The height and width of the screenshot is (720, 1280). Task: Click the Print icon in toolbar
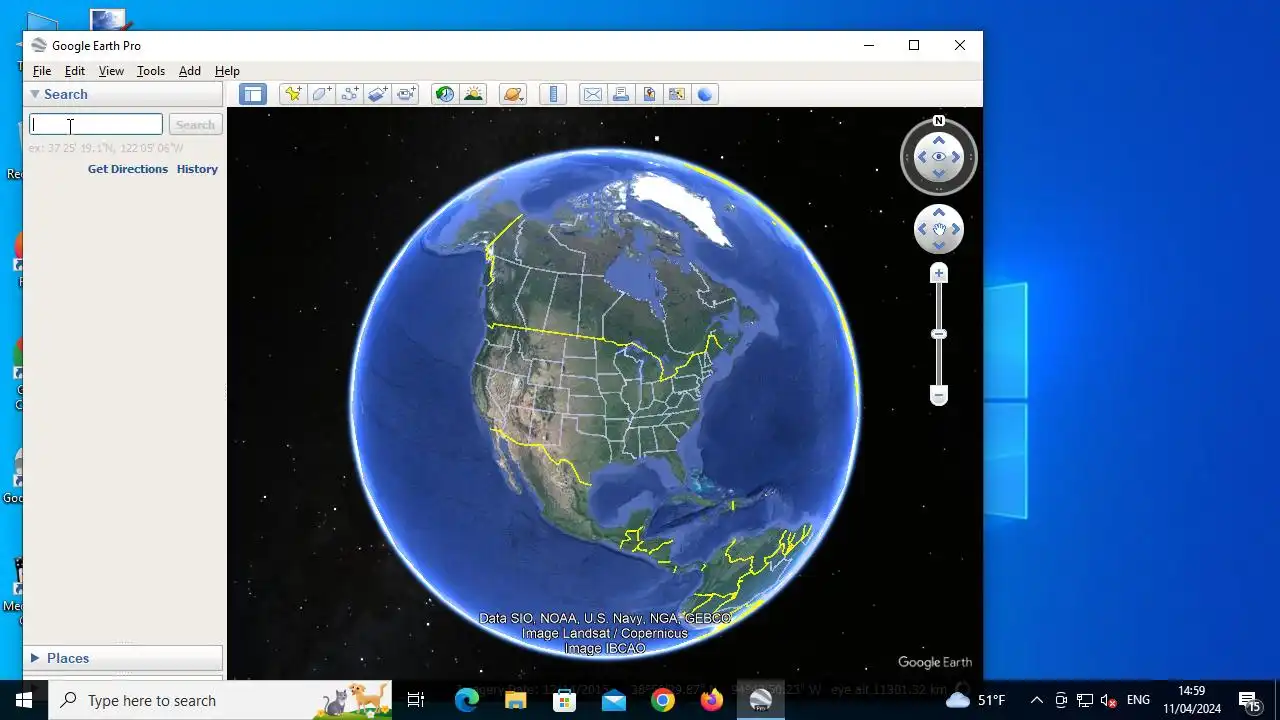click(621, 94)
